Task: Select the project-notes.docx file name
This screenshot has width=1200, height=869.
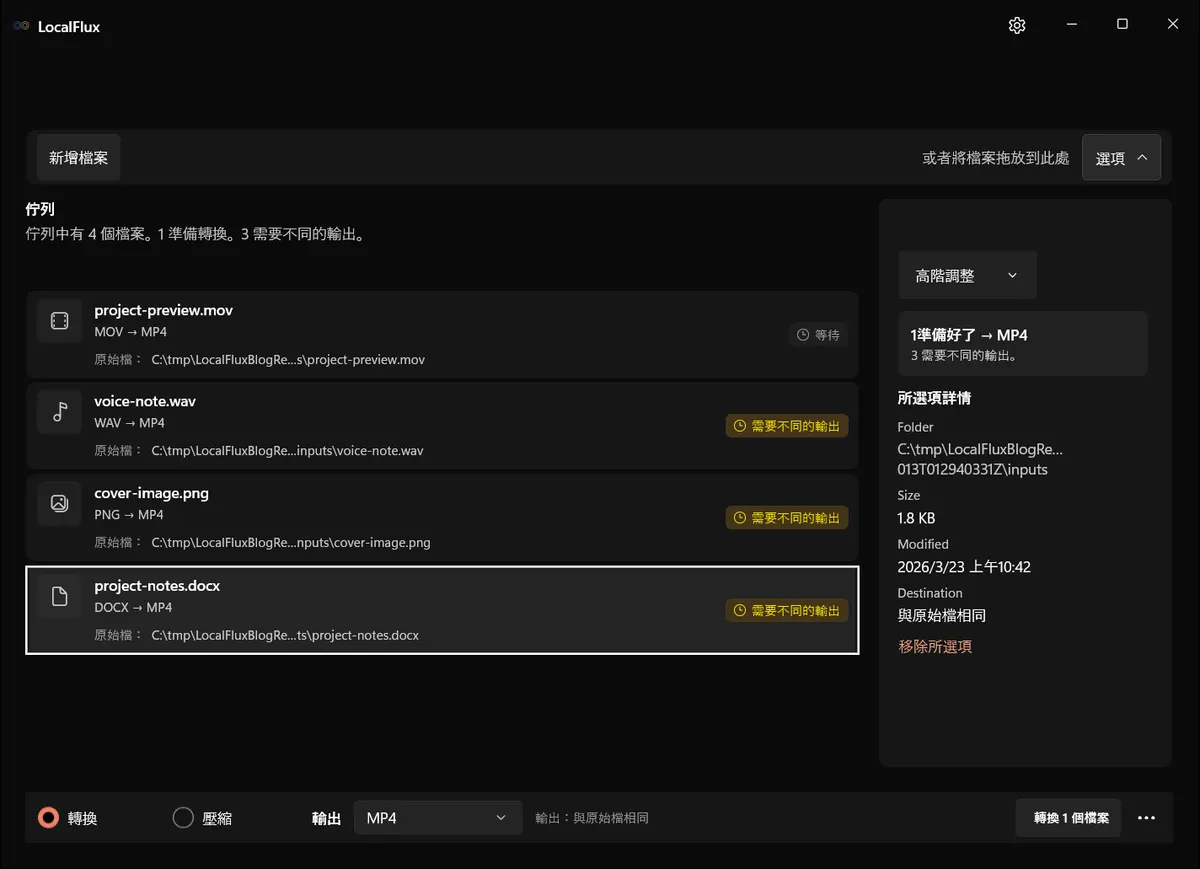Action: [157, 586]
